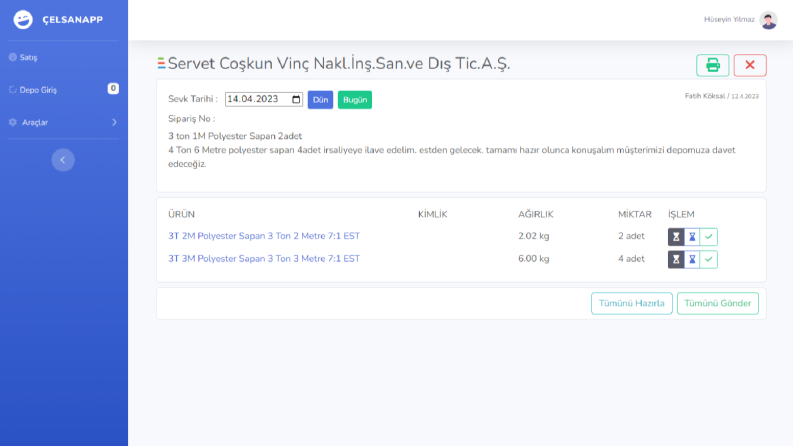Click the ÜRÜN column header
This screenshot has height=446, width=793.
point(182,214)
